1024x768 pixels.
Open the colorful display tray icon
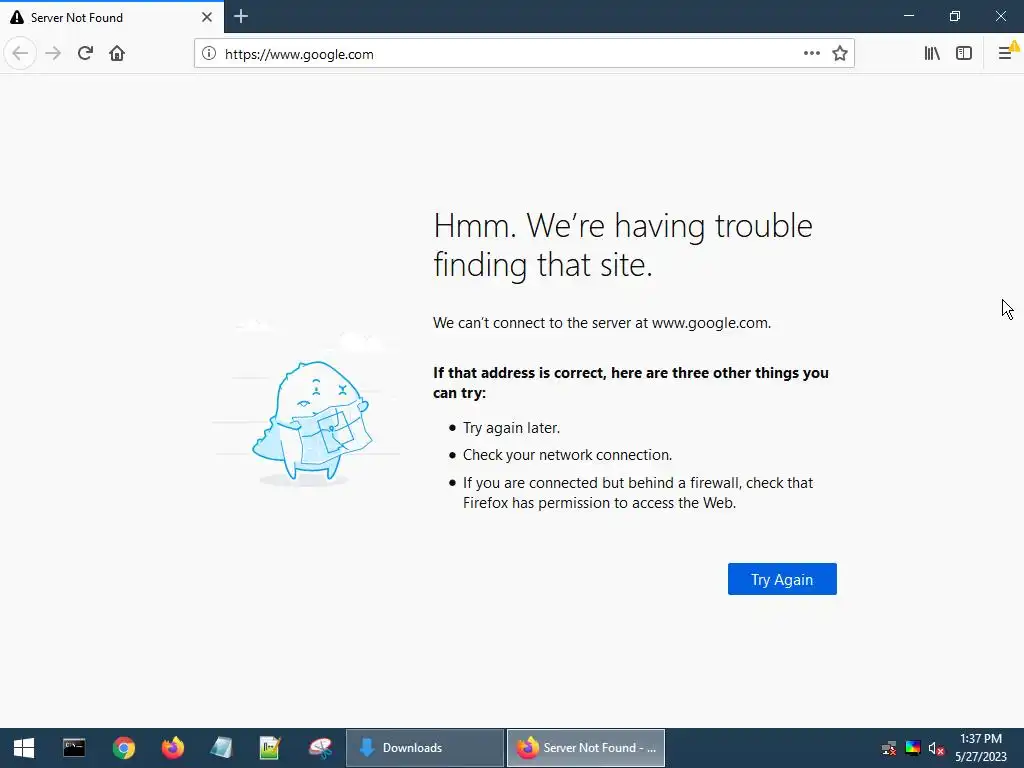[913, 748]
